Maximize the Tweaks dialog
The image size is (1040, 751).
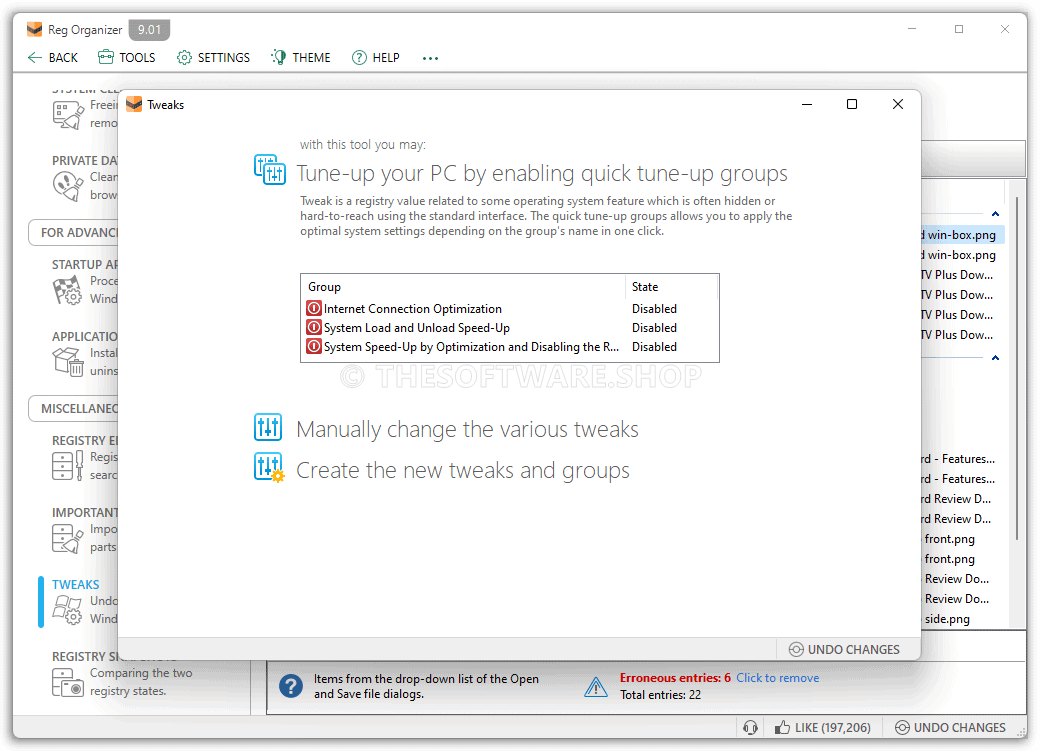point(852,104)
